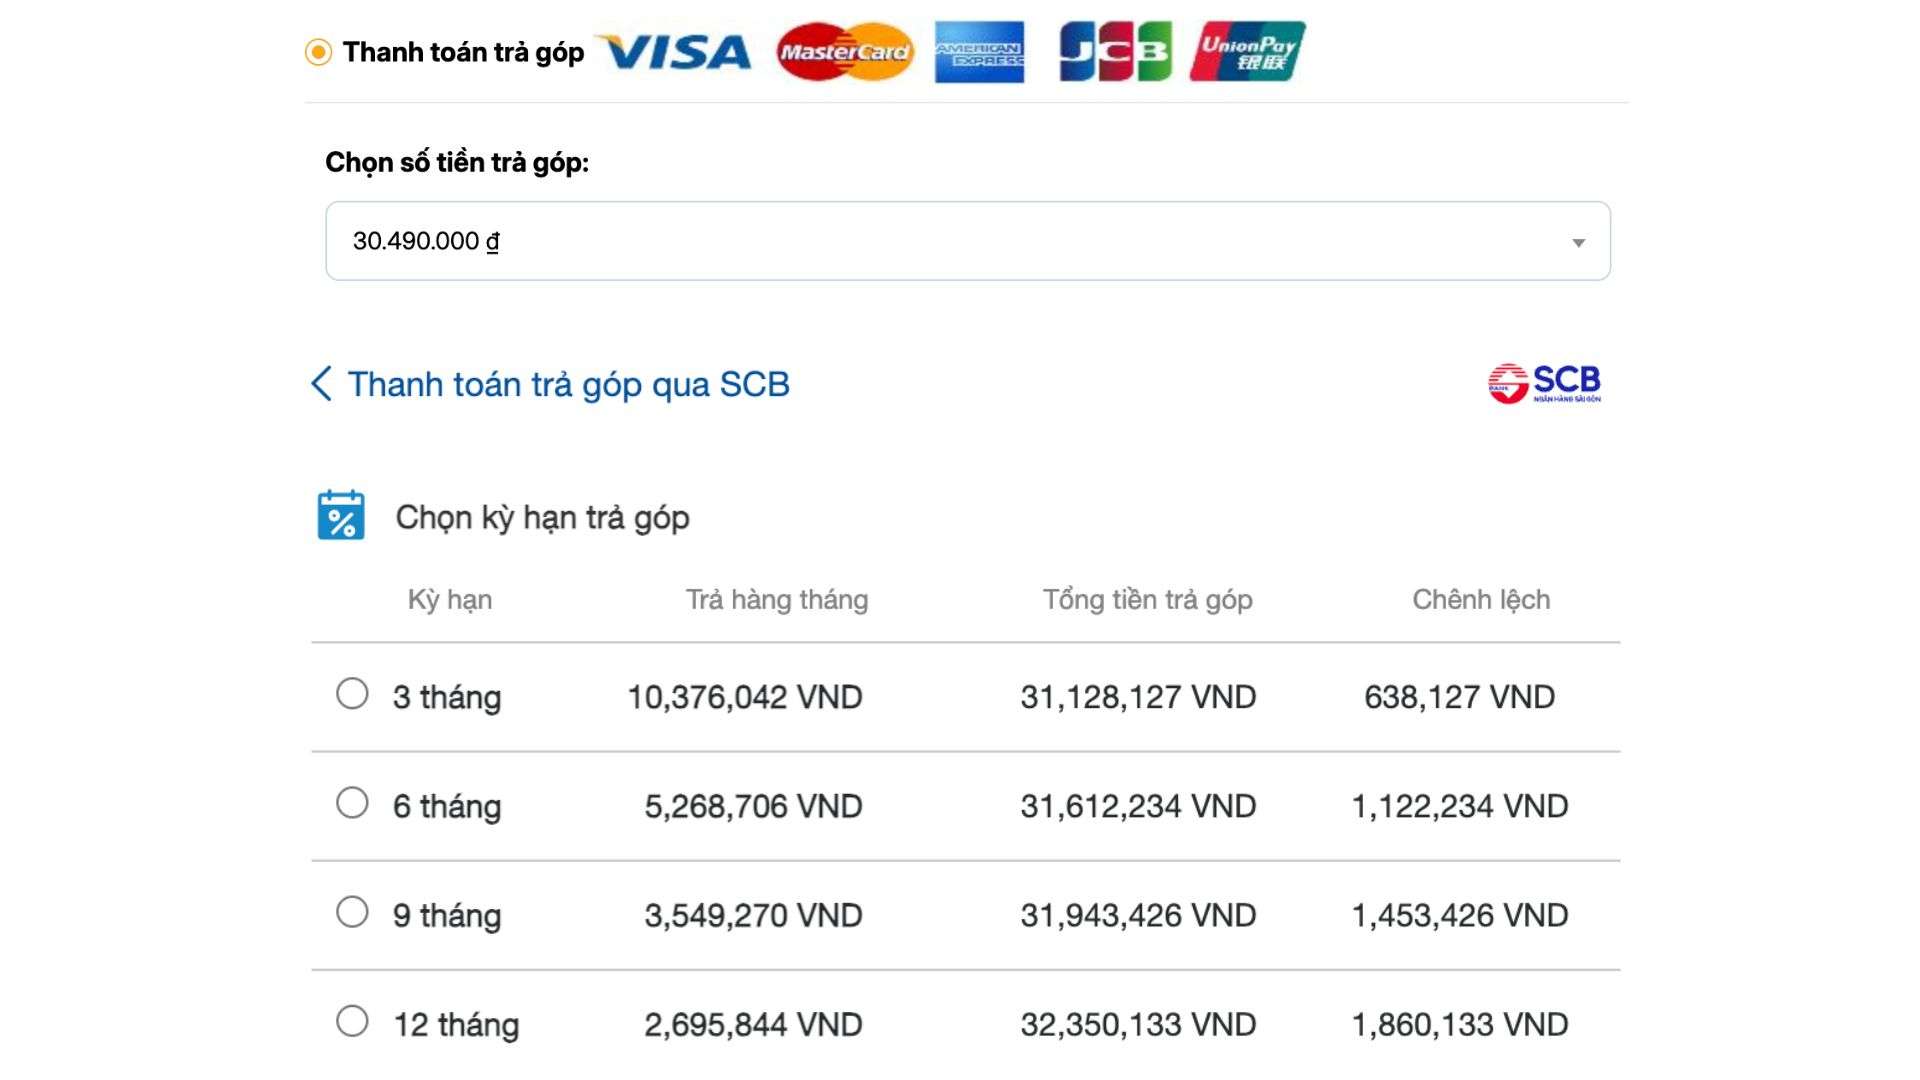Click the Chênh lệch column header
Image resolution: width=1920 pixels, height=1080 pixels.
pos(1481,600)
